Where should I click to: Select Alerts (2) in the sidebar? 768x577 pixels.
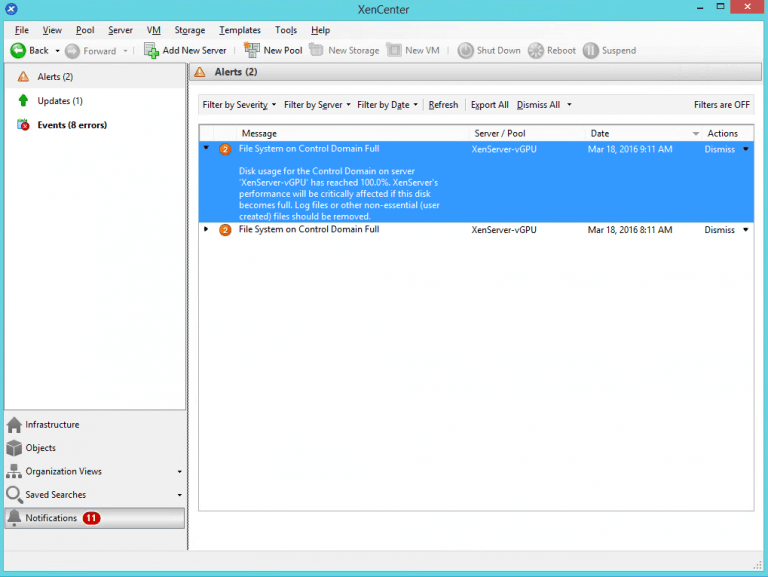coord(96,76)
